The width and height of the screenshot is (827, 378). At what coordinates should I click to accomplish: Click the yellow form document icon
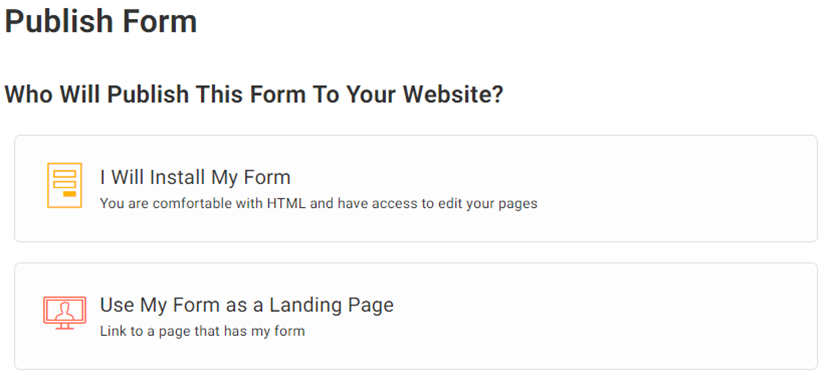coord(64,185)
